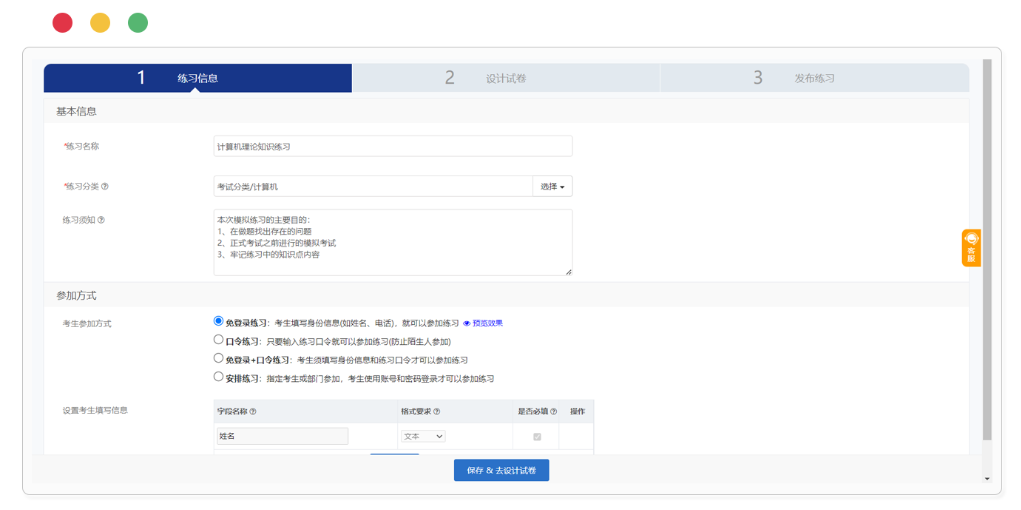Expand the 文本 format dropdown
1021x510 pixels.
pos(423,436)
